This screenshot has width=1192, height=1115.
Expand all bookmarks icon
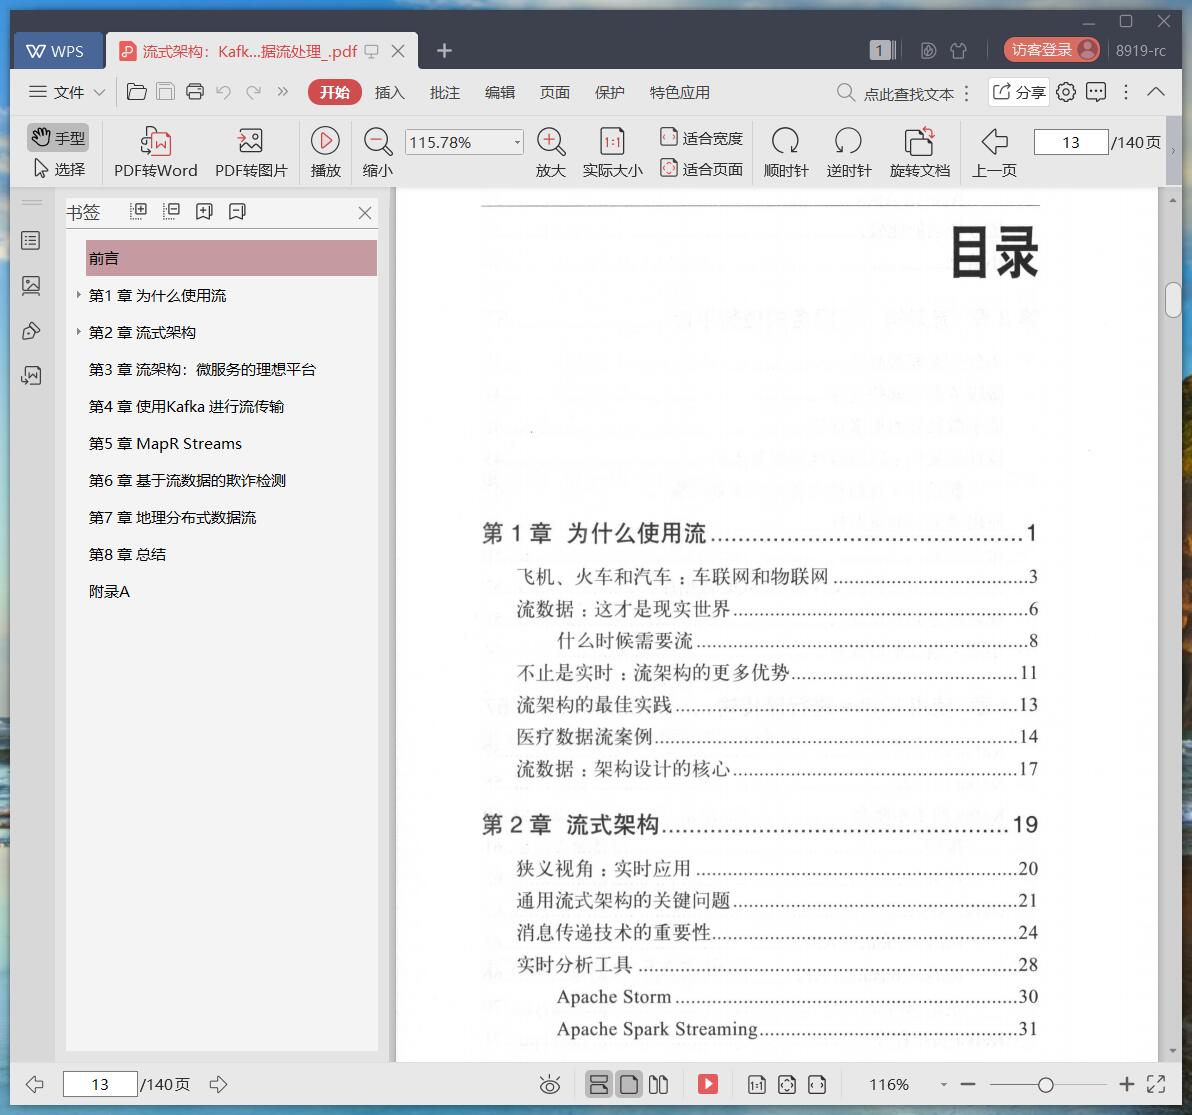pyautogui.click(x=138, y=211)
